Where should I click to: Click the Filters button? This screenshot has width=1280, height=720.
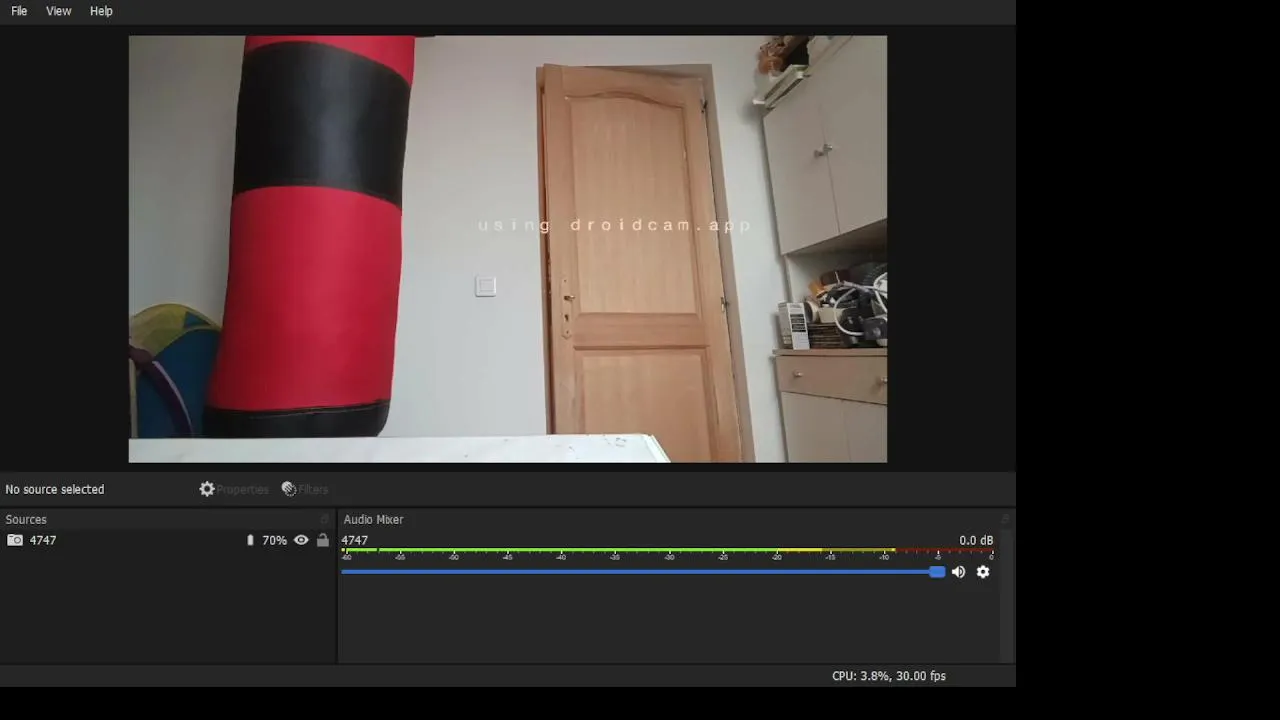[305, 489]
